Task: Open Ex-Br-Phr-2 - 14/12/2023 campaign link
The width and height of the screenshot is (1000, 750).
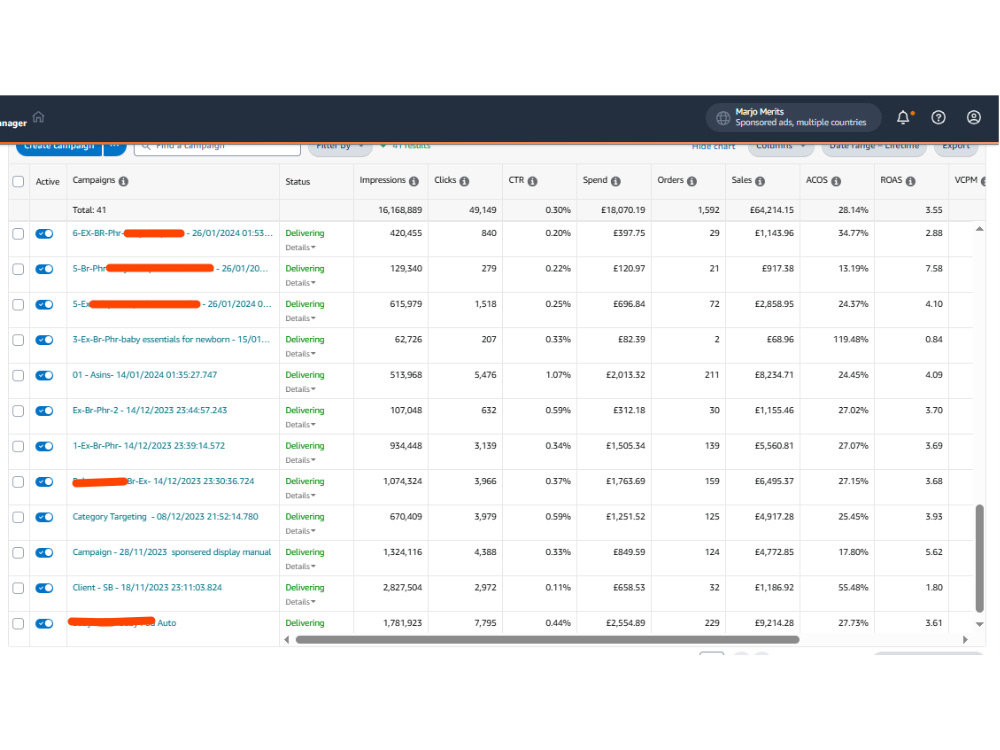Action: coord(150,410)
